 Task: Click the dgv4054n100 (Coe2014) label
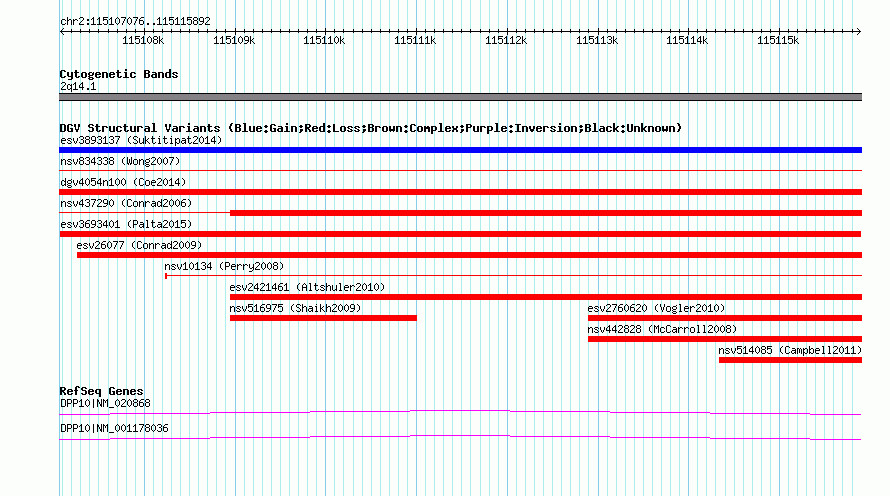click(123, 182)
